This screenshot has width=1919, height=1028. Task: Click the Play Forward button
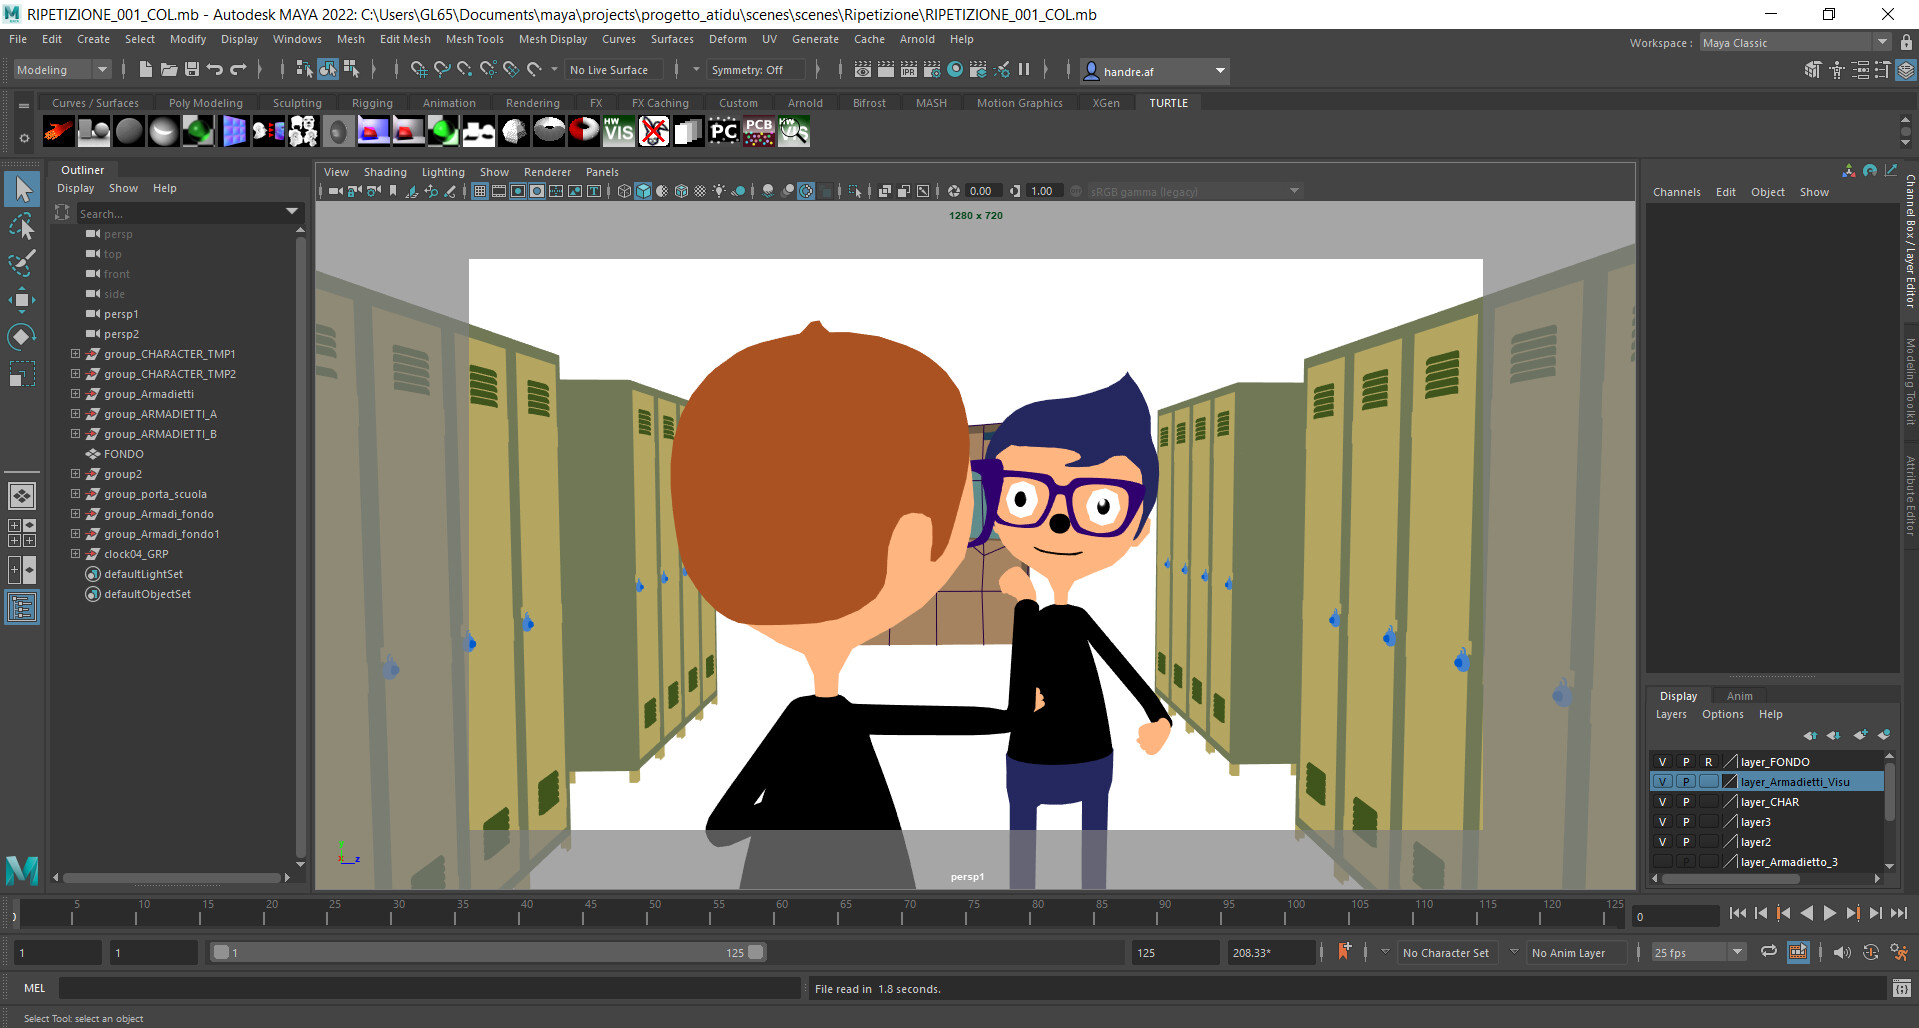pyautogui.click(x=1829, y=913)
